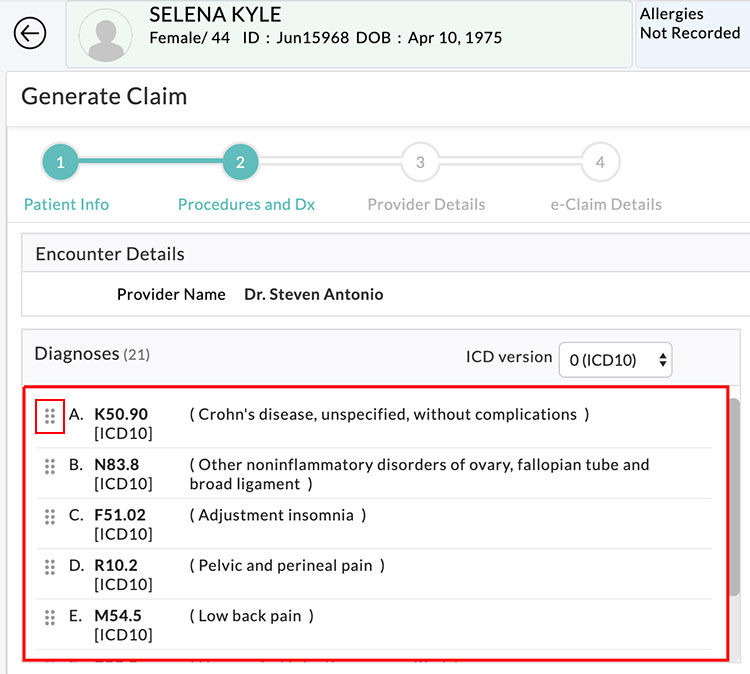Open the Provider Details step label

426,204
